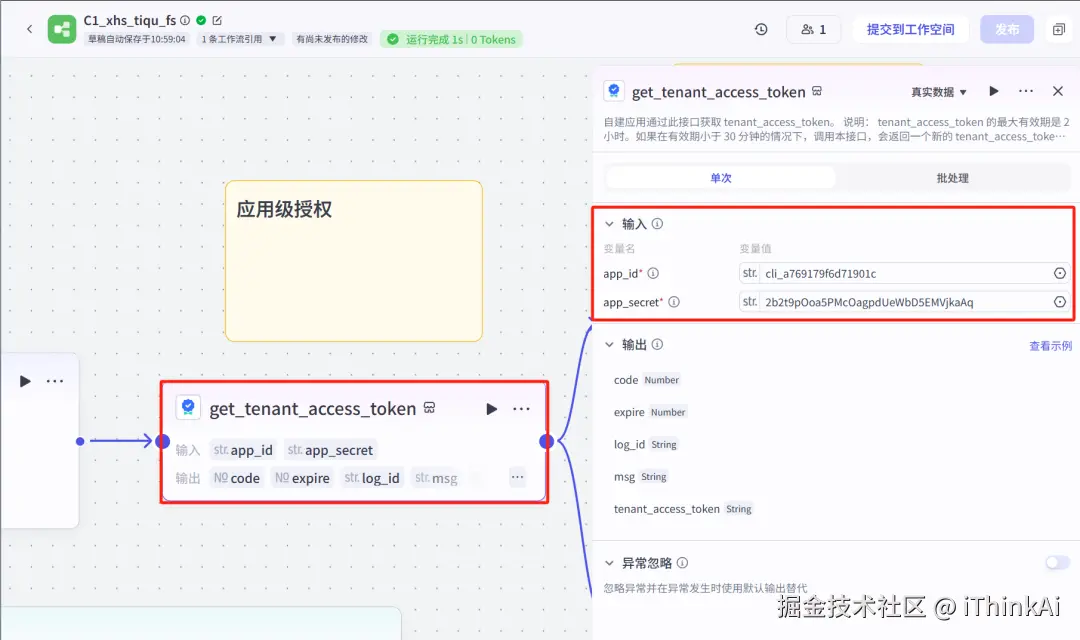
Task: Switch to the 单次 tab
Action: (x=721, y=178)
